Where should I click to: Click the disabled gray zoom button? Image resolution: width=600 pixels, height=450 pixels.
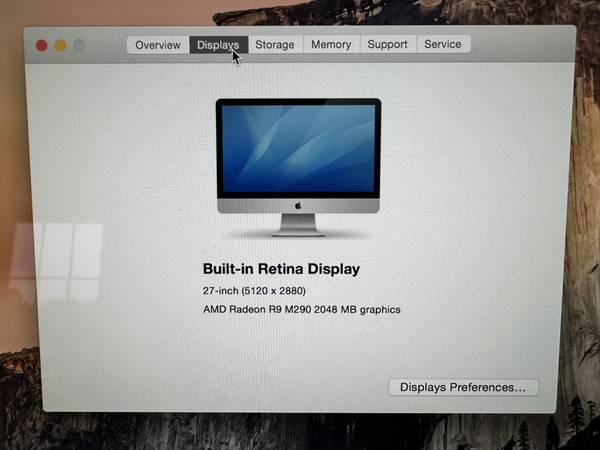point(79,45)
